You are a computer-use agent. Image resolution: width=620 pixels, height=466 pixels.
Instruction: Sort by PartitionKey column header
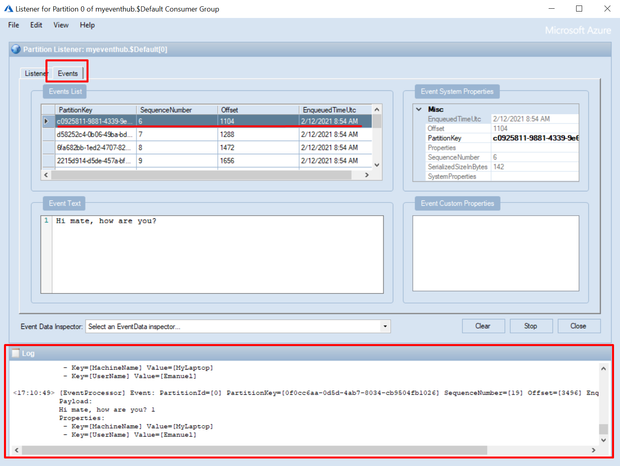(96, 110)
